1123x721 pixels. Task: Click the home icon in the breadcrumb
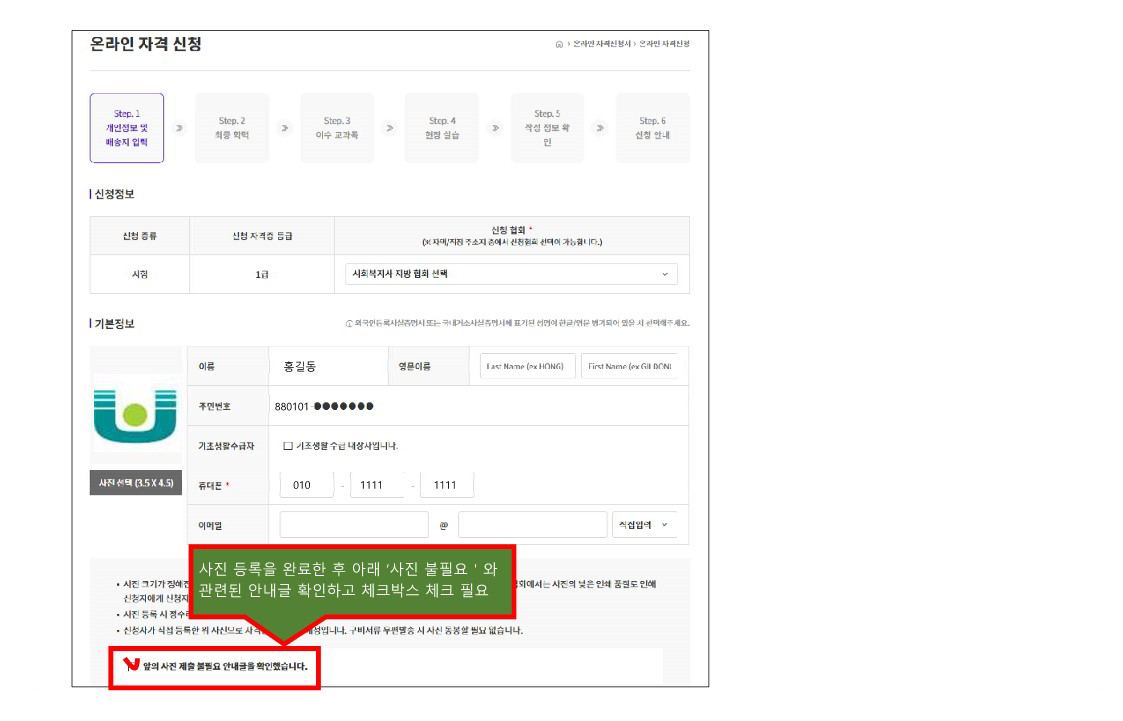point(559,44)
